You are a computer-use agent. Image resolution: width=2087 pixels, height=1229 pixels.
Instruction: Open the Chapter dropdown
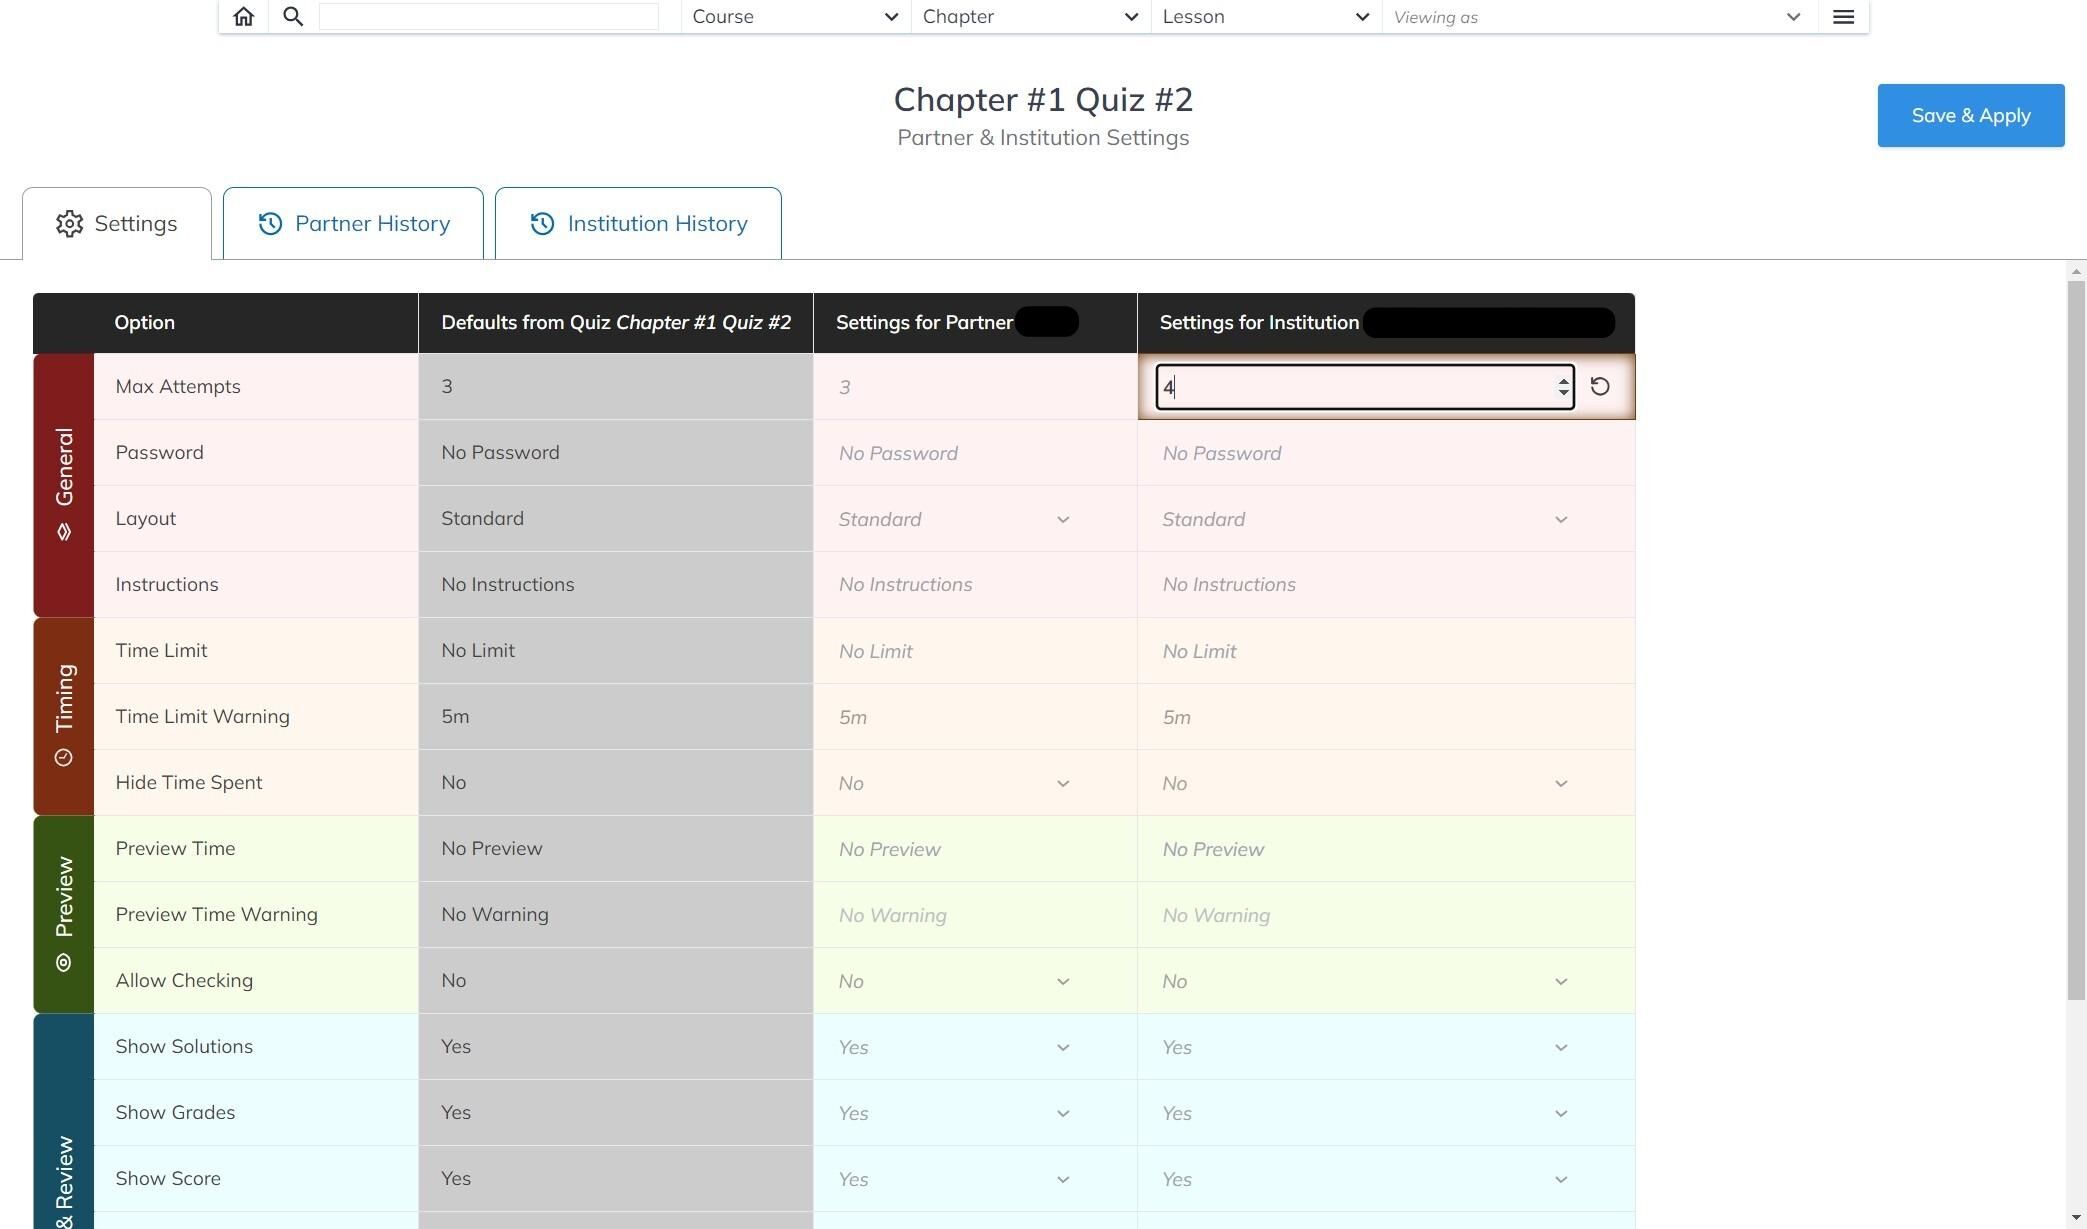pyautogui.click(x=1031, y=16)
